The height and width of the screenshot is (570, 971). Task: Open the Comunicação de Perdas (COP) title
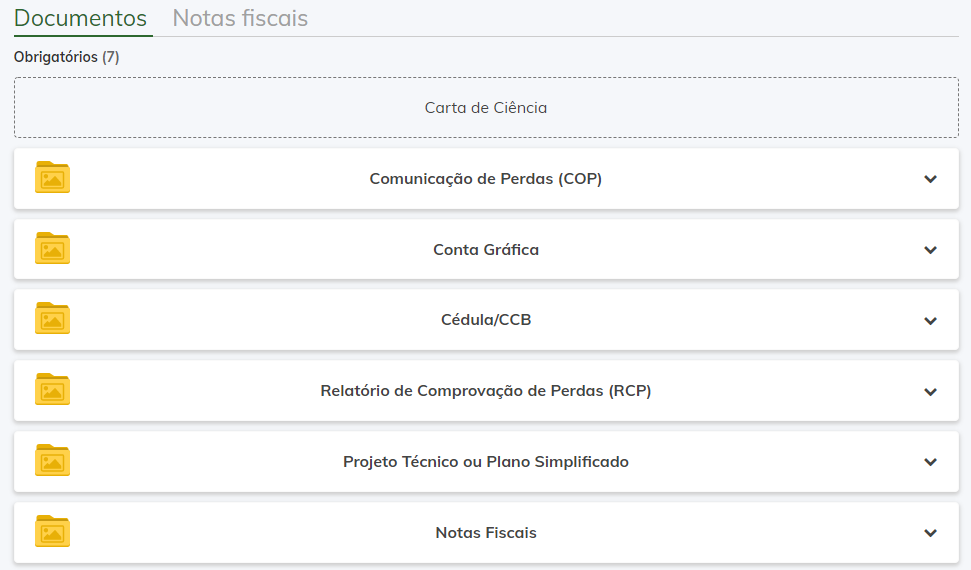tap(486, 179)
